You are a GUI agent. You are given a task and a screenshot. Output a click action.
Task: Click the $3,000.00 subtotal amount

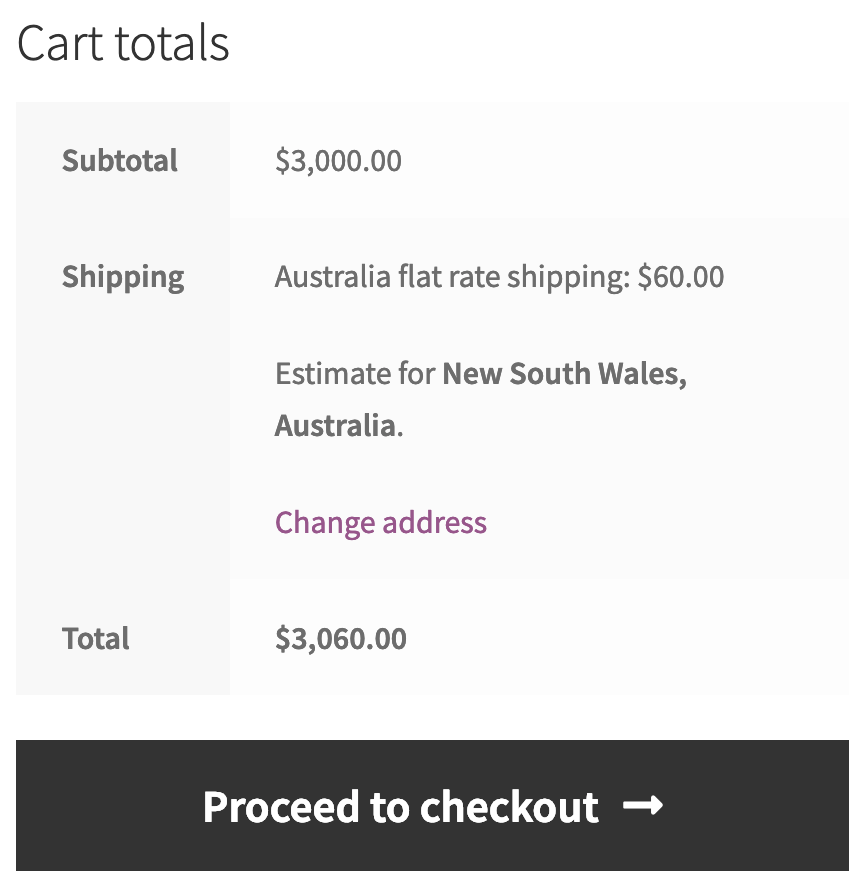(x=338, y=161)
